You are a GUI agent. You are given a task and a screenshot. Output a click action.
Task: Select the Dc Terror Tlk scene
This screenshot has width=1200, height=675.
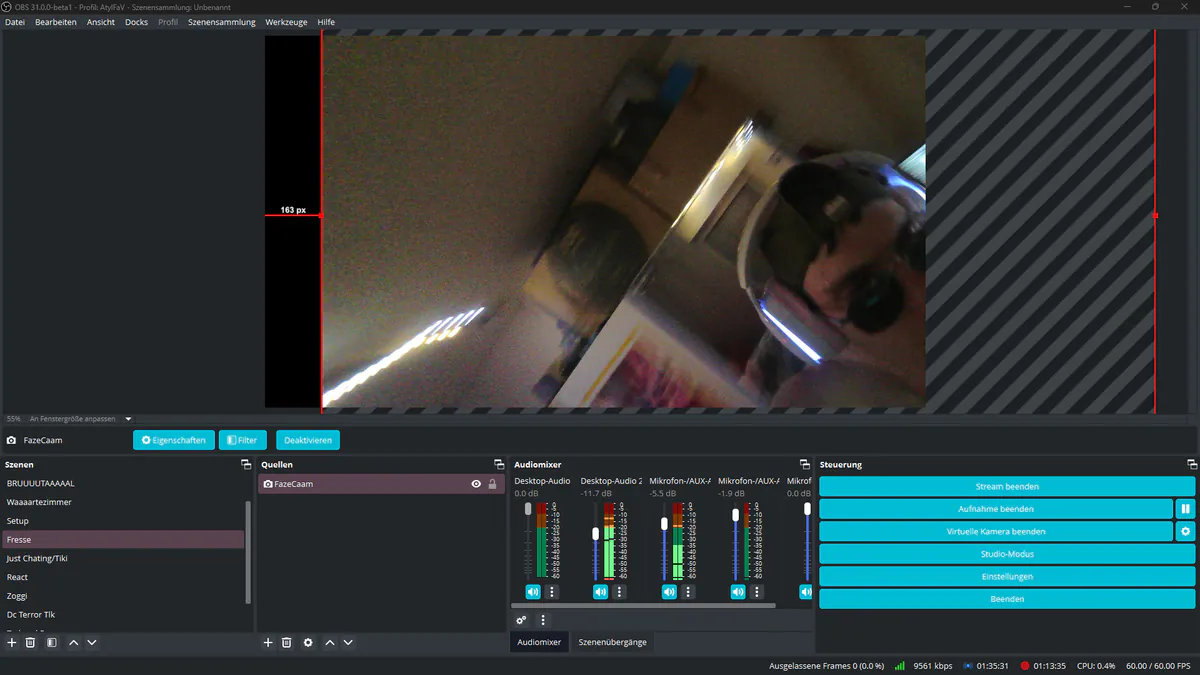pos(123,615)
